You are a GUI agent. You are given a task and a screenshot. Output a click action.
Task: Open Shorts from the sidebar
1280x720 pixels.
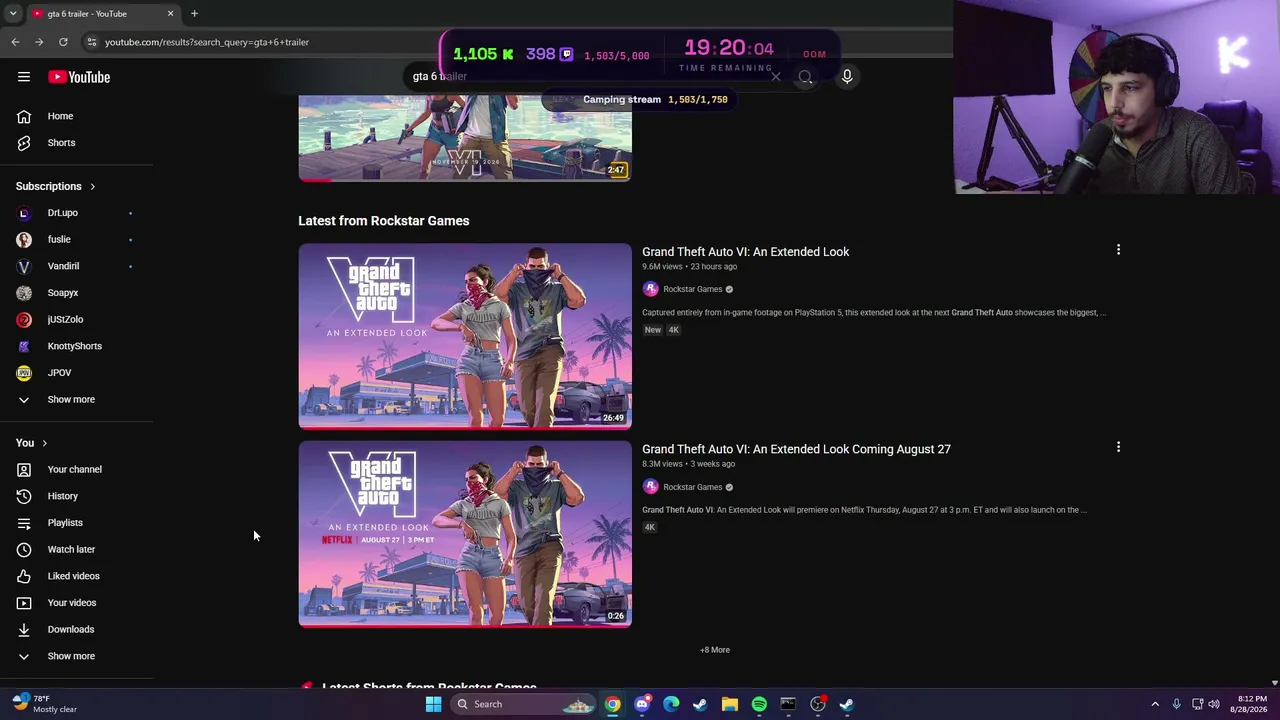point(76,143)
